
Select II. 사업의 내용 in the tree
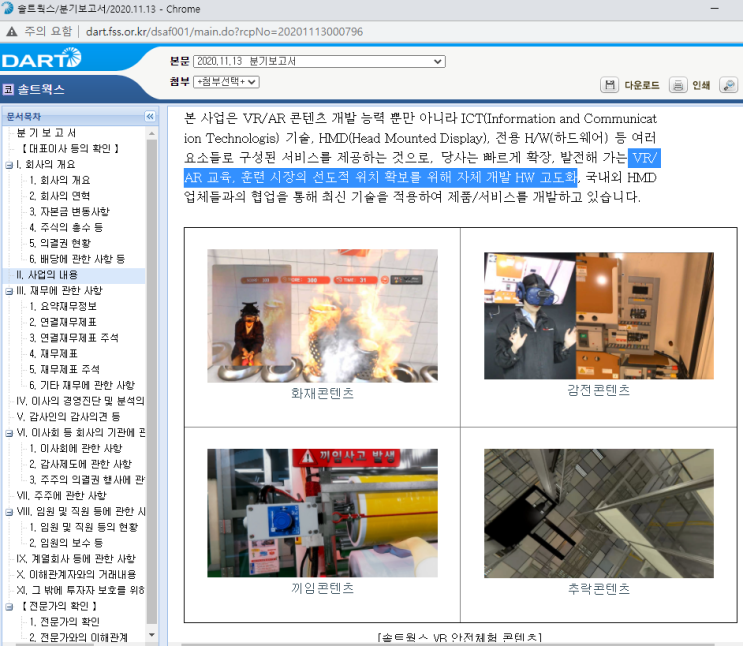tap(47, 275)
